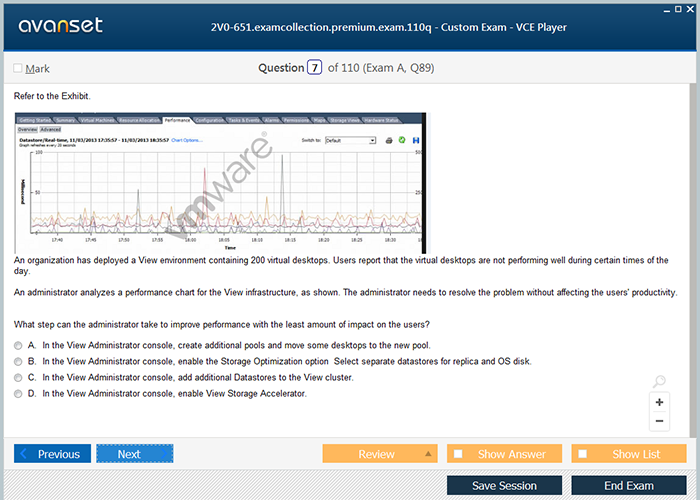The width and height of the screenshot is (700, 500).
Task: Click the Avanset logo
Action: tap(60, 26)
